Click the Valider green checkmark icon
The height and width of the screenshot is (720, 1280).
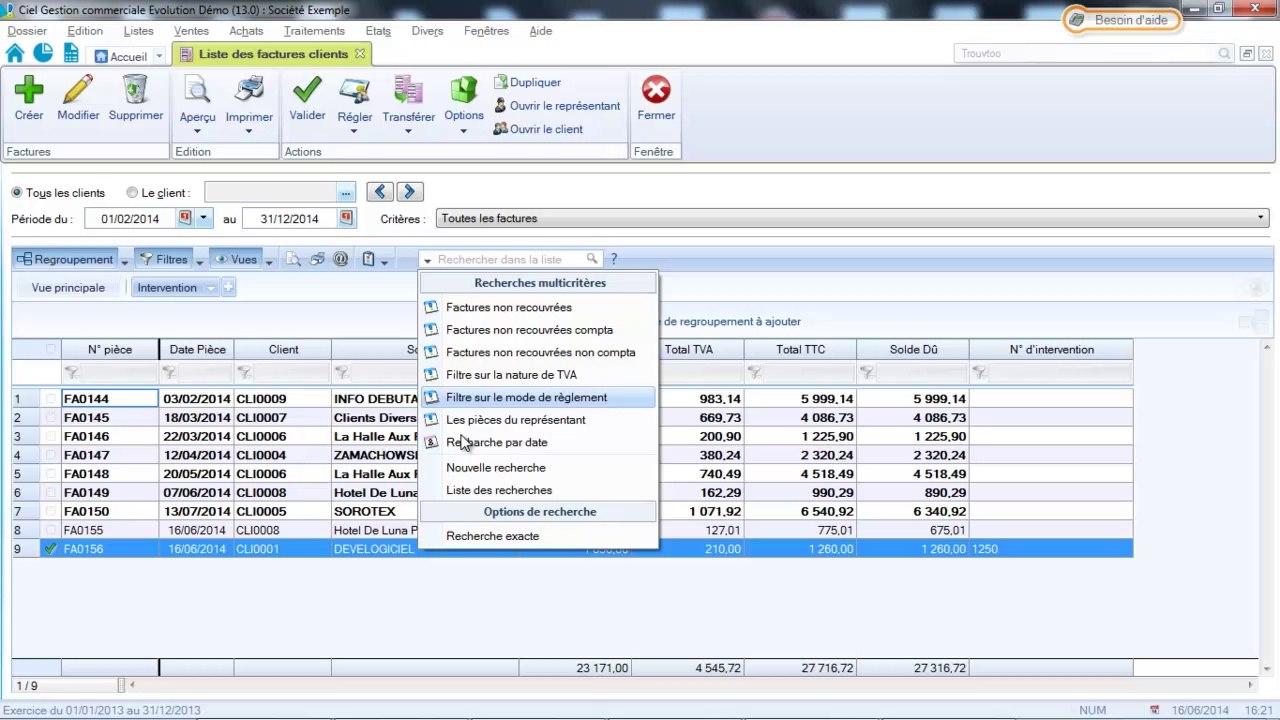click(307, 91)
